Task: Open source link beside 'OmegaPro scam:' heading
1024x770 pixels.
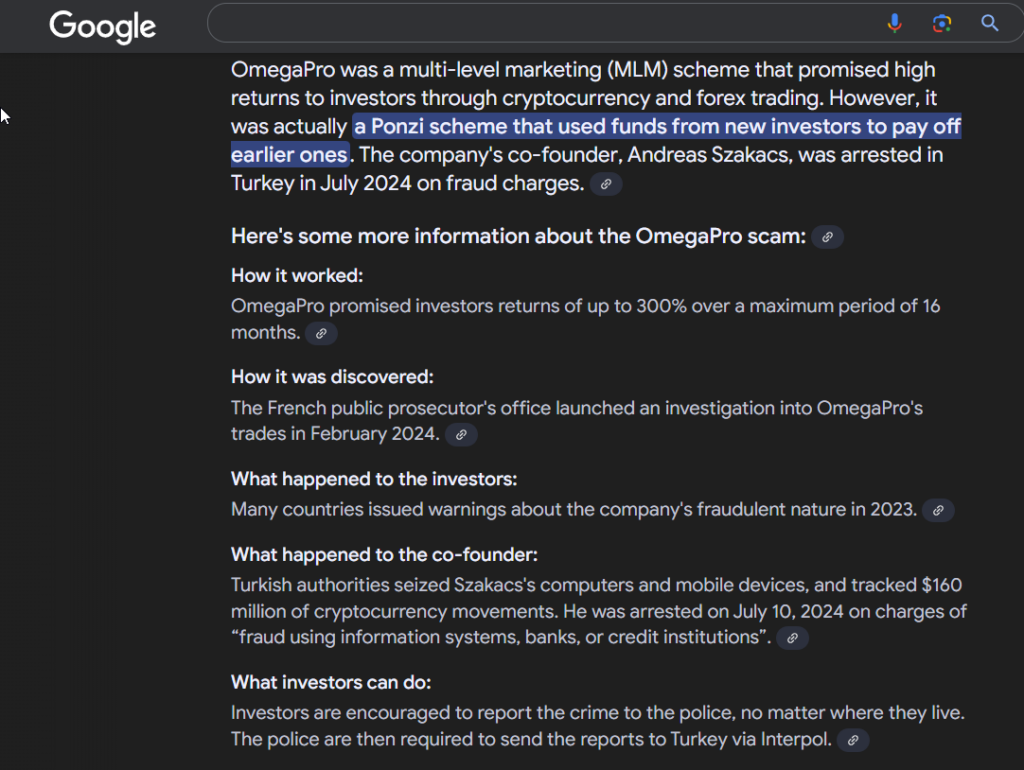Action: (x=827, y=237)
